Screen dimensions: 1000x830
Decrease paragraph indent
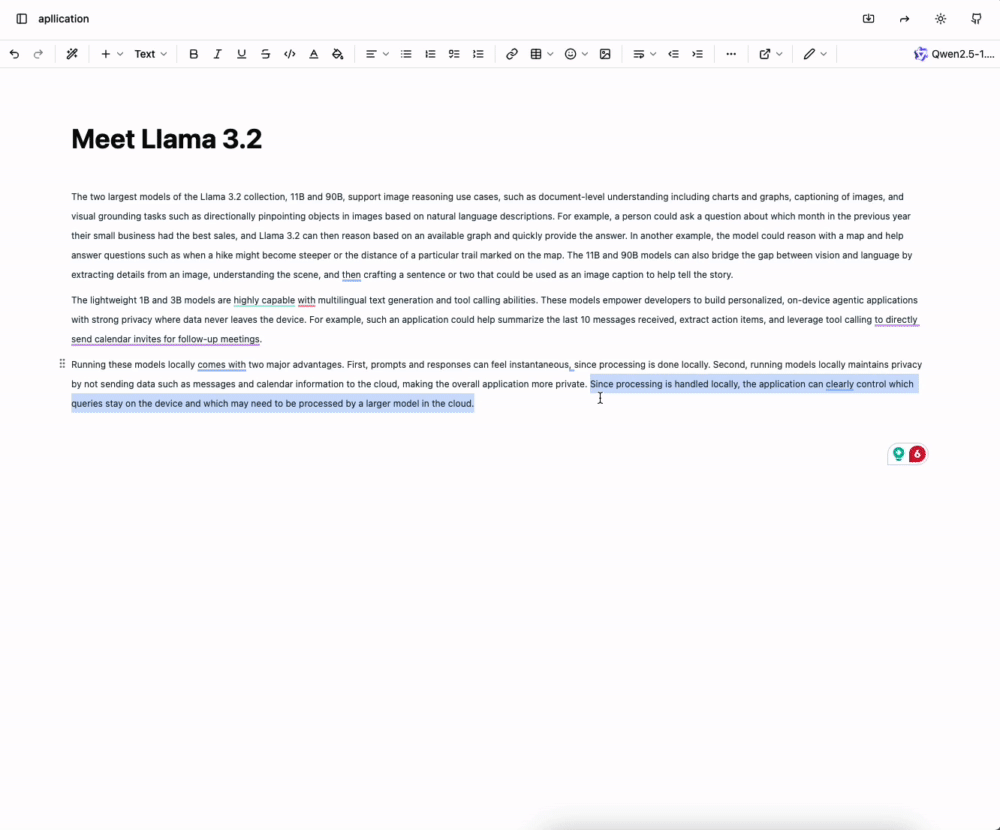click(x=673, y=54)
